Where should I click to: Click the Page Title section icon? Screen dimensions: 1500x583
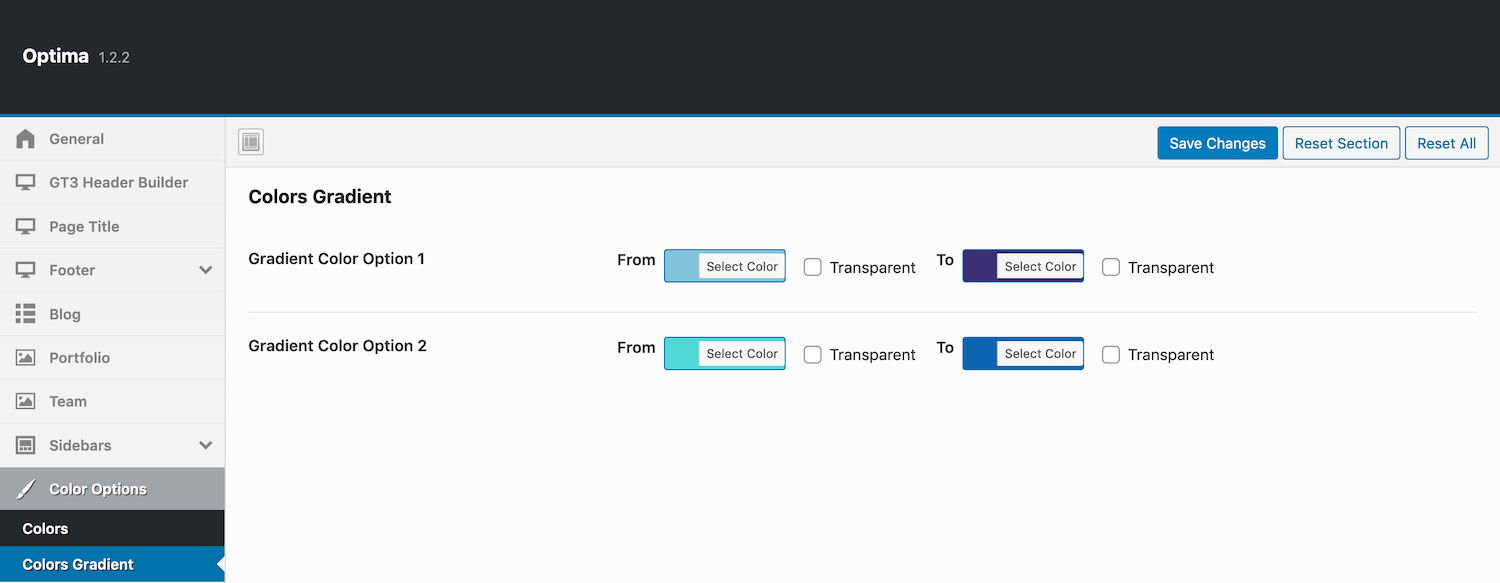pyautogui.click(x=26, y=226)
